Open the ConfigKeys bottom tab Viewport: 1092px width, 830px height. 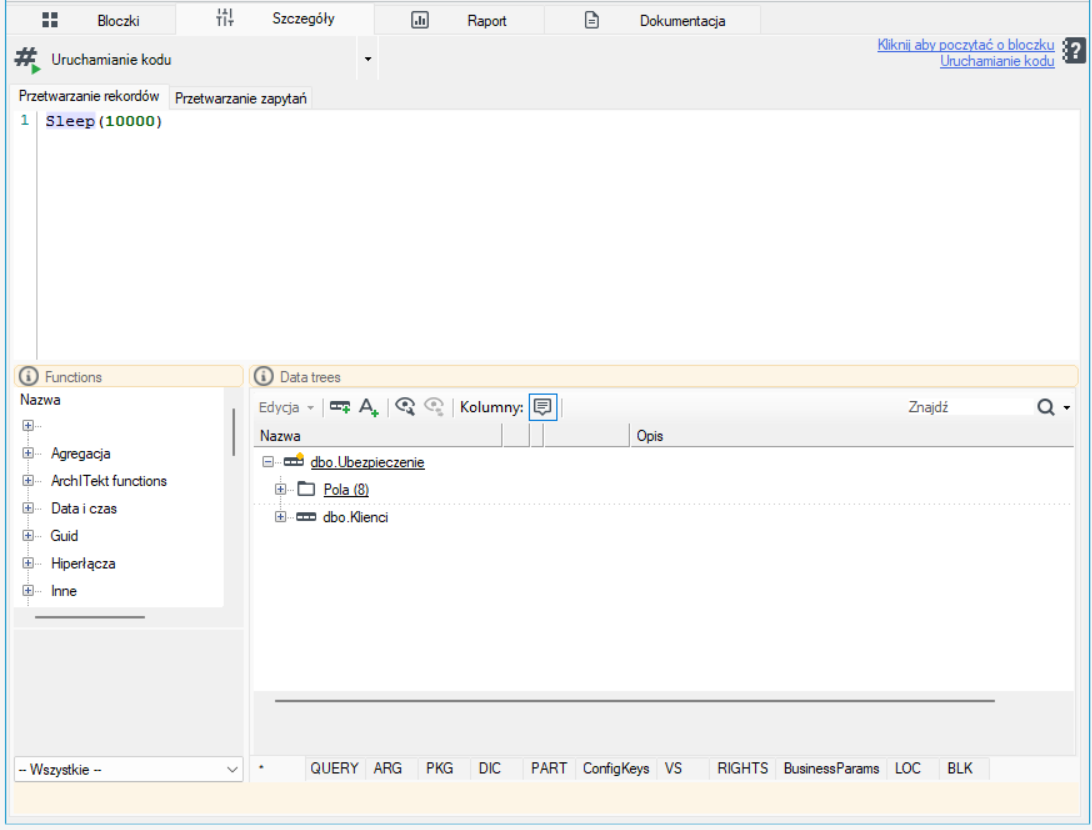pos(616,768)
